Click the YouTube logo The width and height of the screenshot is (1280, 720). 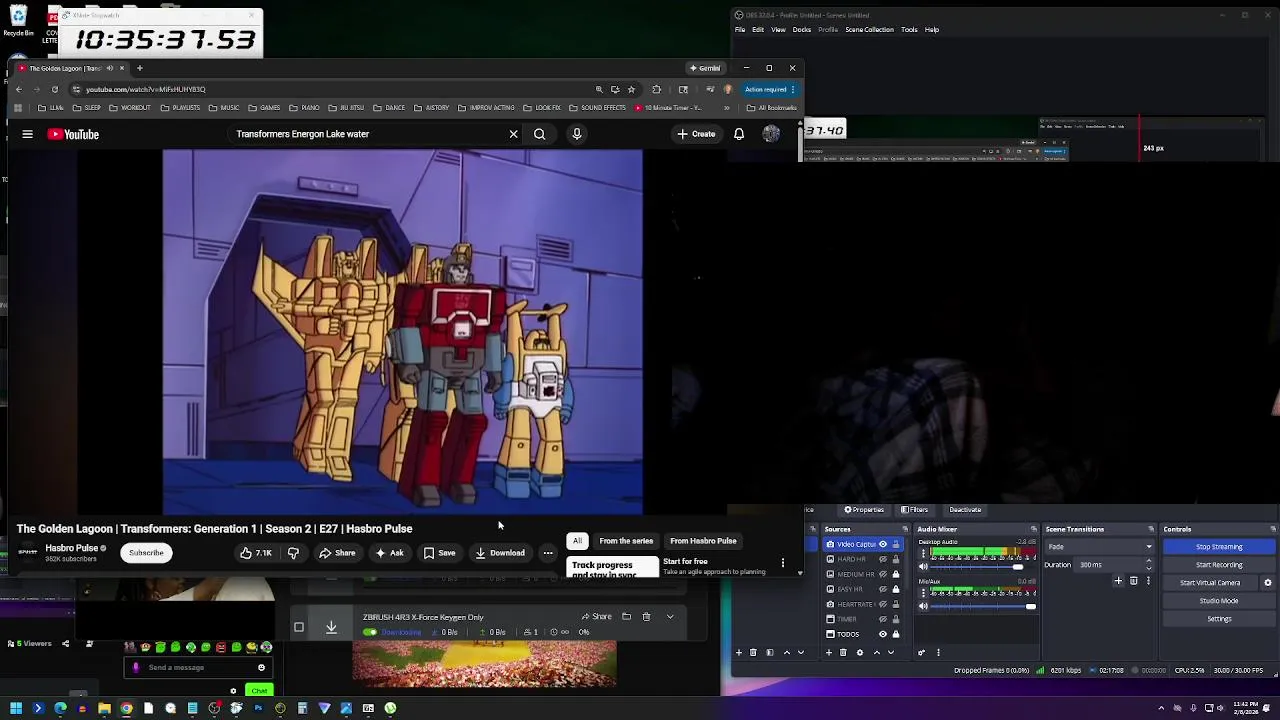(x=73, y=134)
